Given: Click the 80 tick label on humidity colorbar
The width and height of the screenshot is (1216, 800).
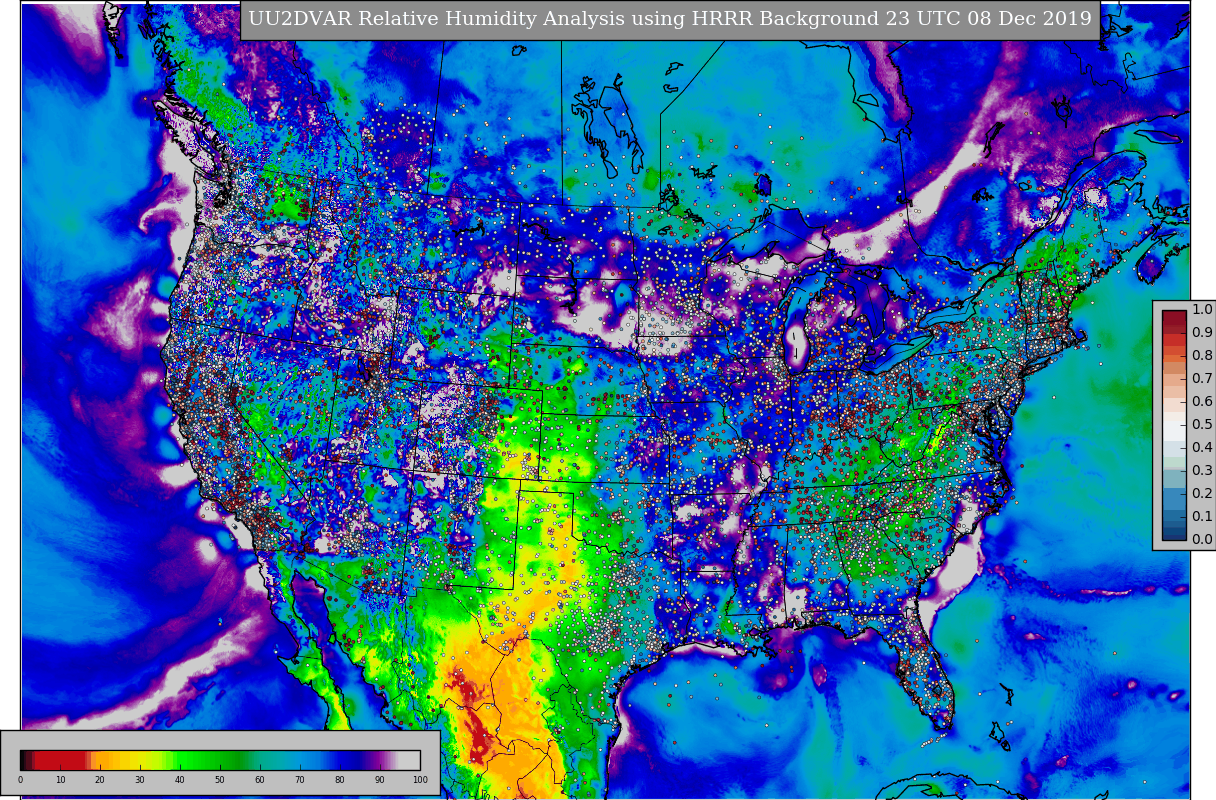Looking at the screenshot, I should point(340,780).
